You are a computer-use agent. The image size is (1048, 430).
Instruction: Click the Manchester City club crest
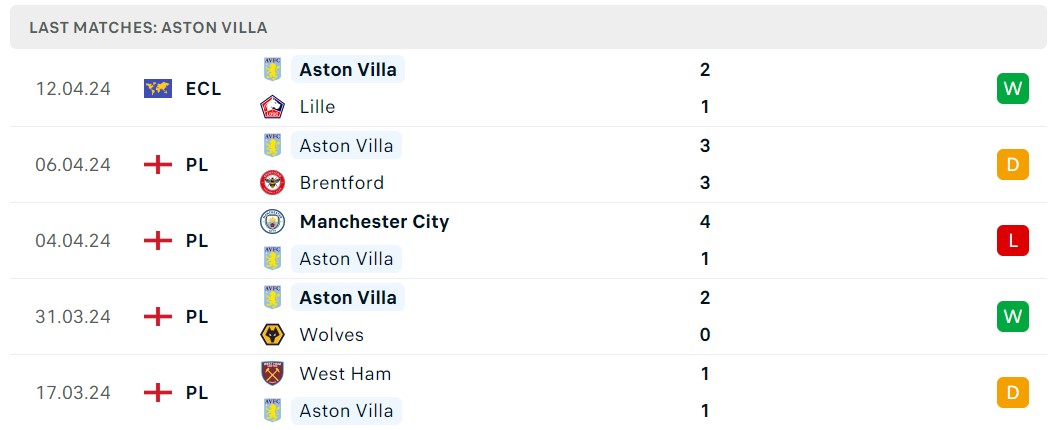coord(272,222)
